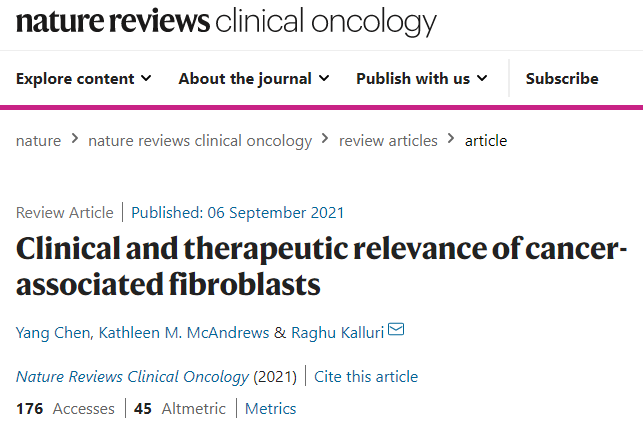Screen dimensions: 643x428
Task: View the article Metrics link
Action: click(271, 409)
